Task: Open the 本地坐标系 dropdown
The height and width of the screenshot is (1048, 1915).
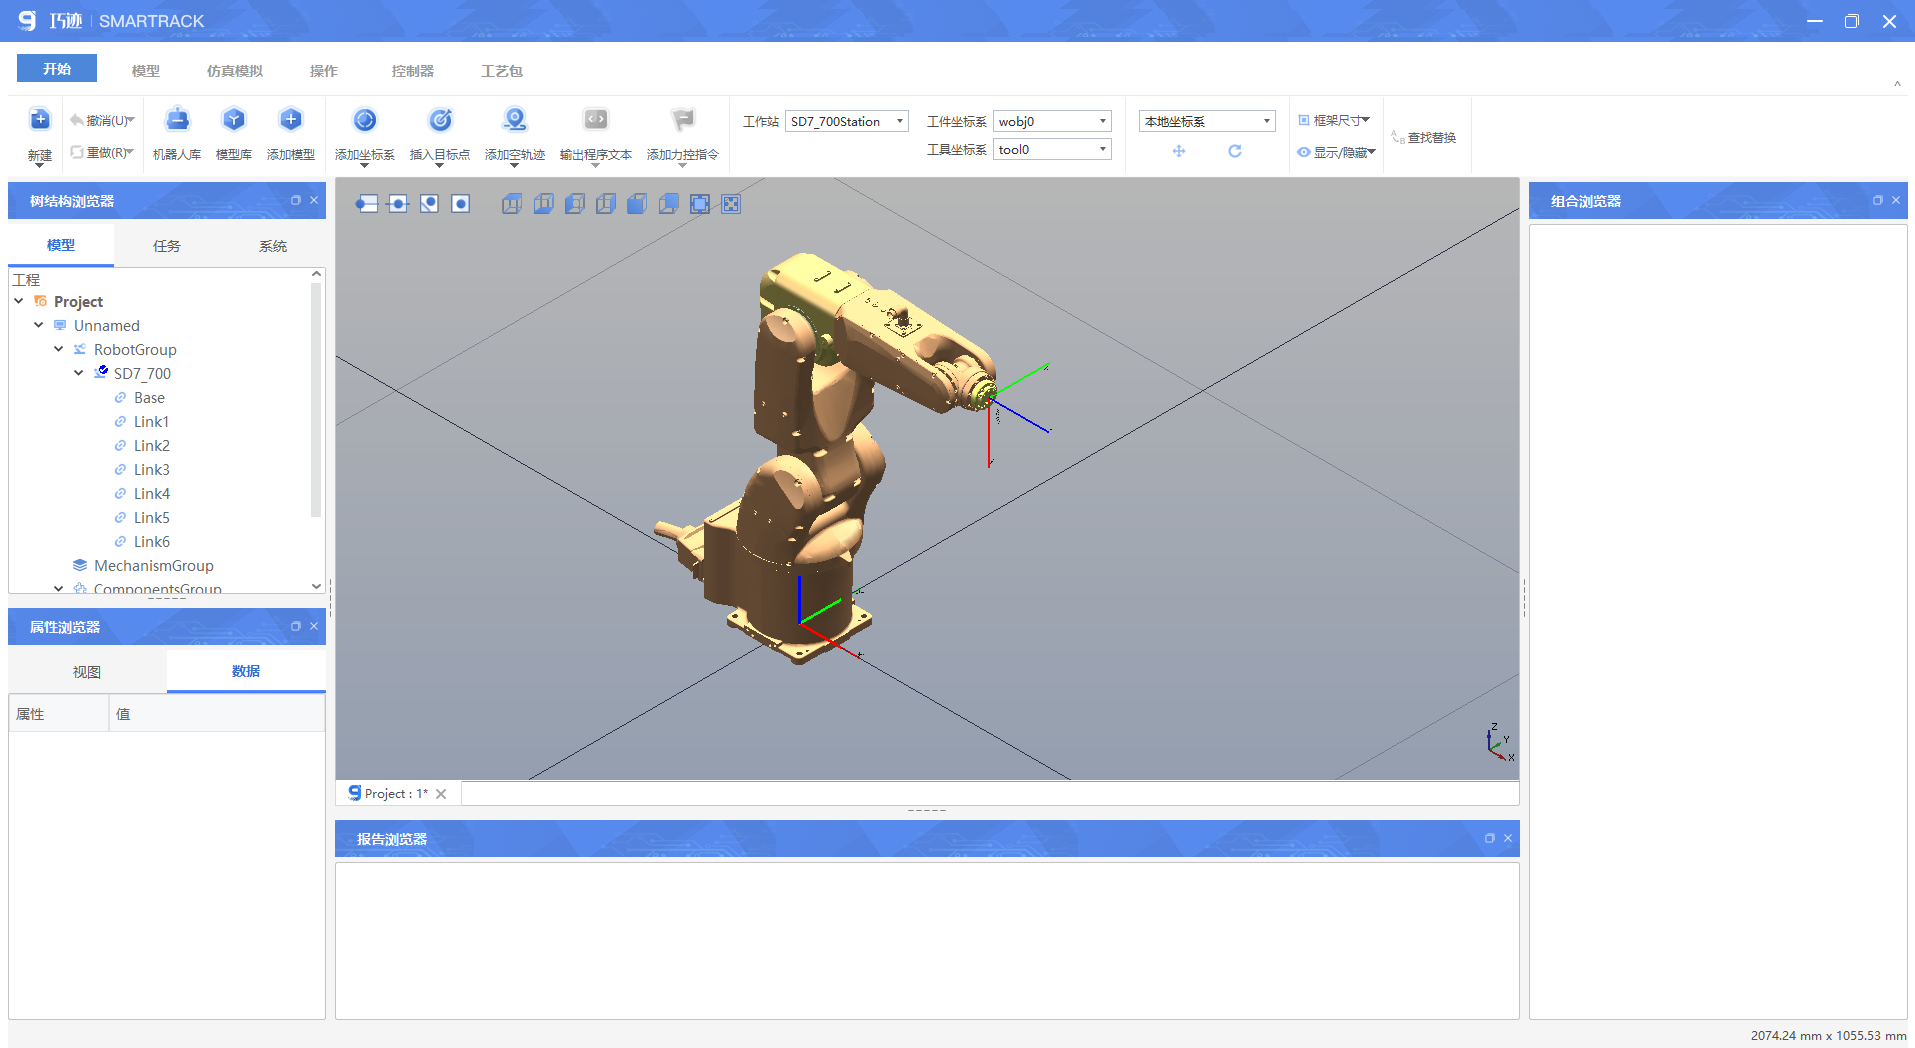Action: (x=1207, y=121)
